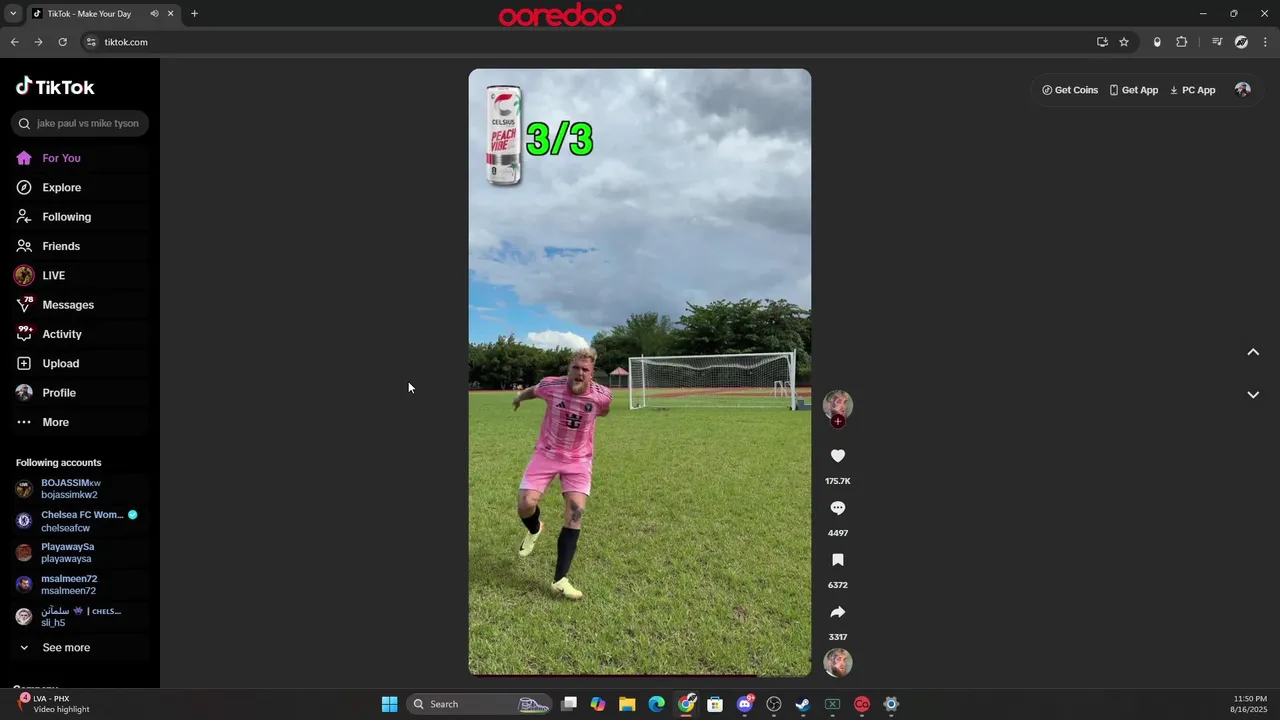1280x720 pixels.
Task: Like the video with heart icon
Action: (x=838, y=456)
